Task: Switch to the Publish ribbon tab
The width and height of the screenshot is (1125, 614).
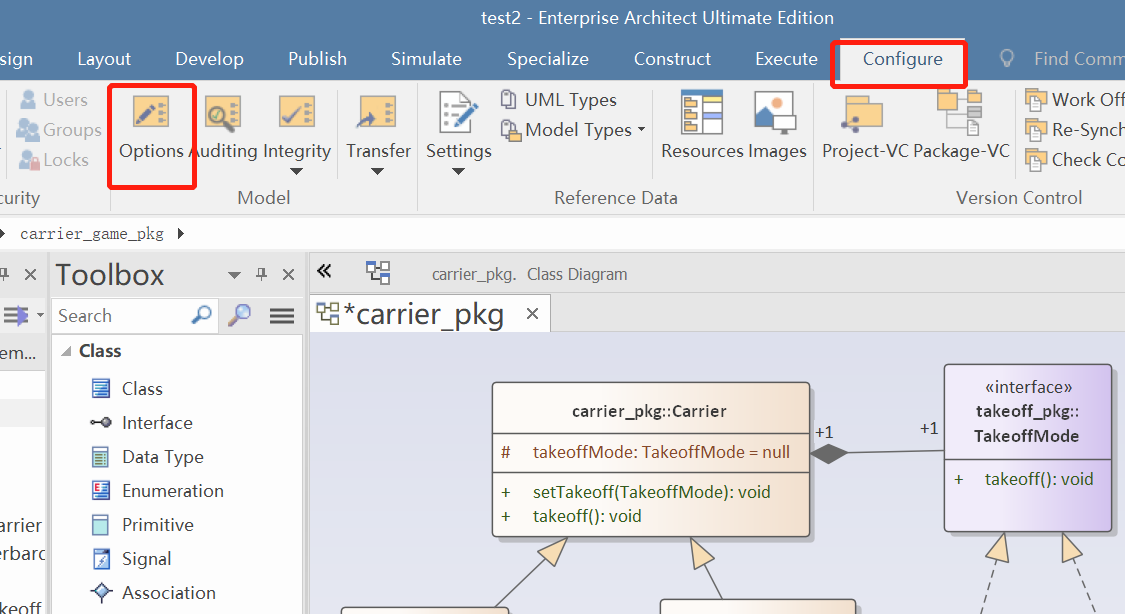Action: point(317,59)
